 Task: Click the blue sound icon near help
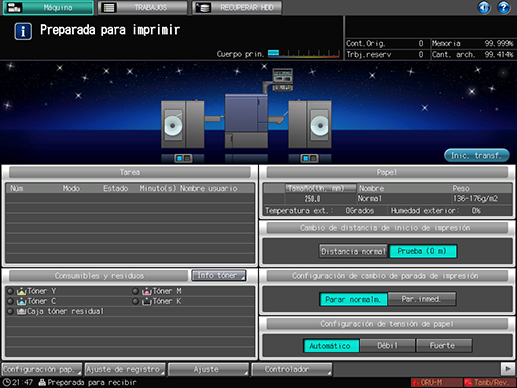pos(484,7)
